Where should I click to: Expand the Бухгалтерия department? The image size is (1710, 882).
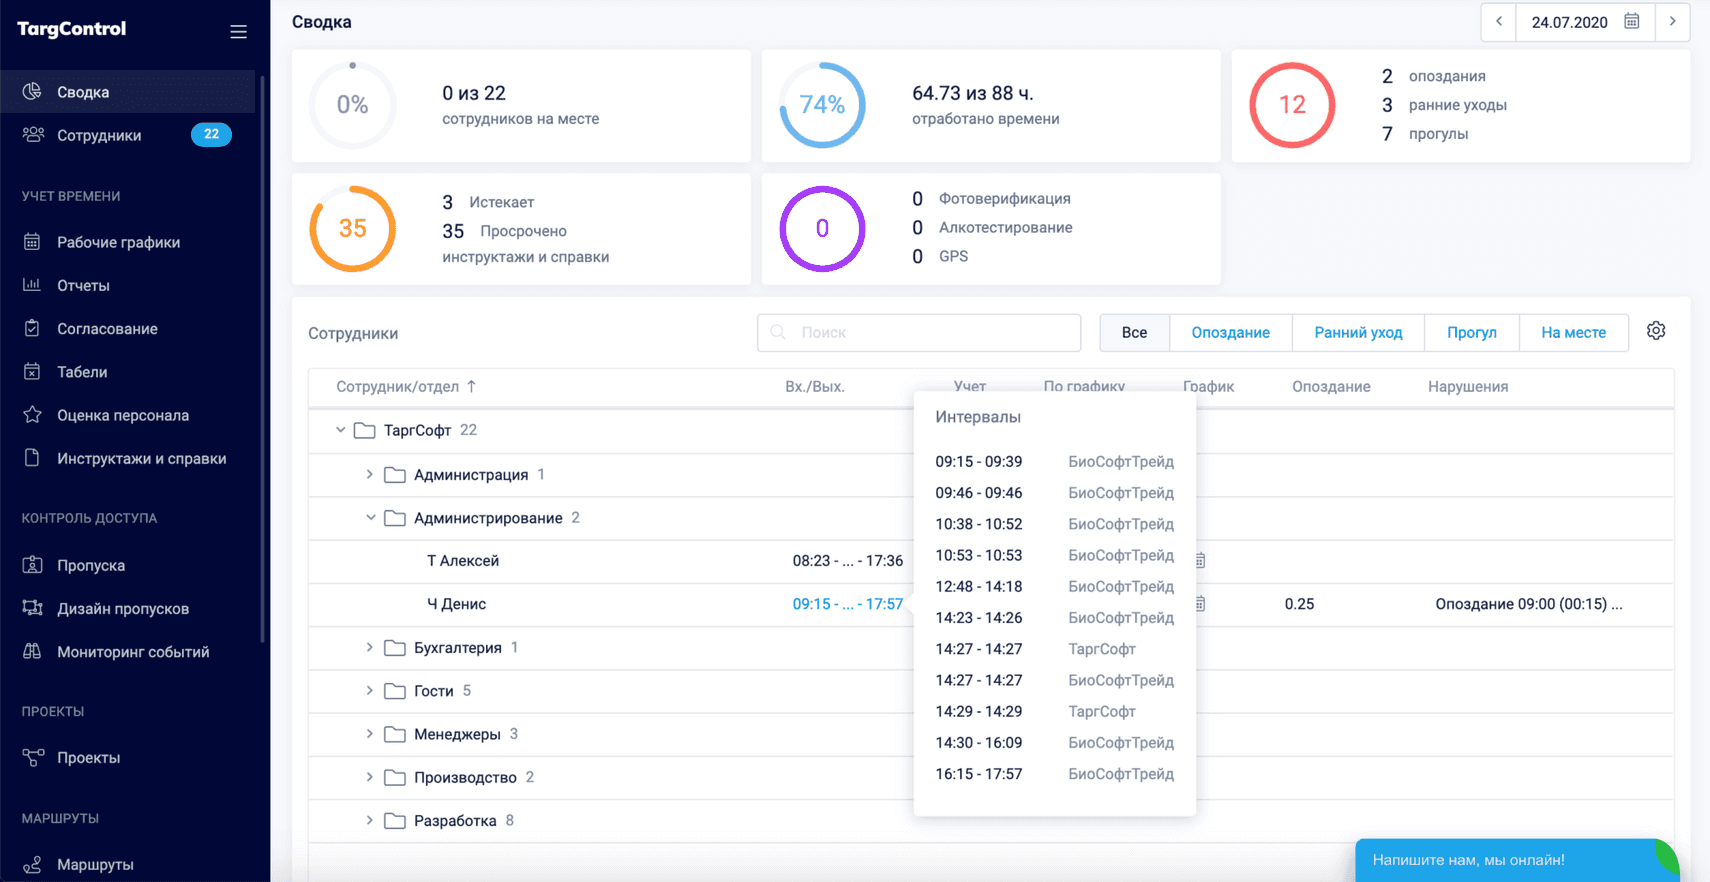point(370,648)
